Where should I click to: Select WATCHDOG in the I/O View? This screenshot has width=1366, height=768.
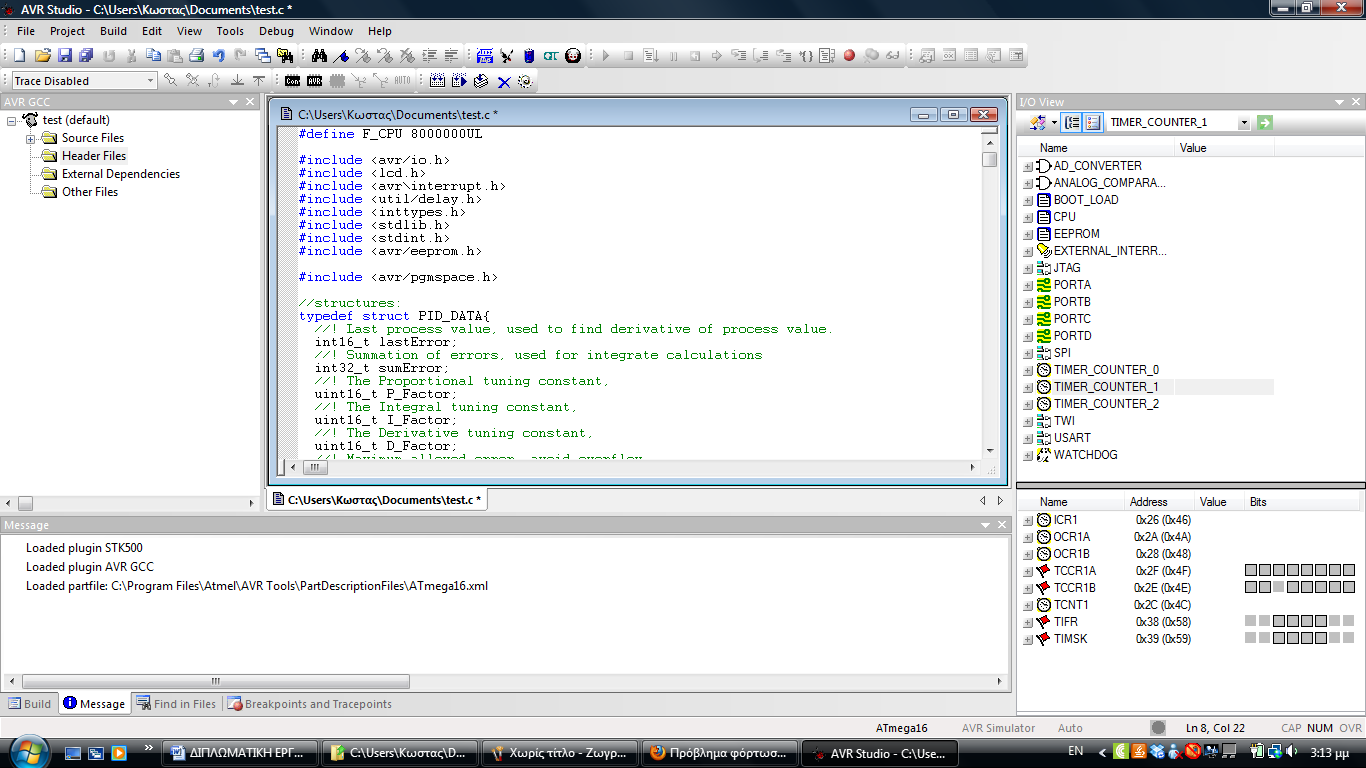(x=1085, y=455)
